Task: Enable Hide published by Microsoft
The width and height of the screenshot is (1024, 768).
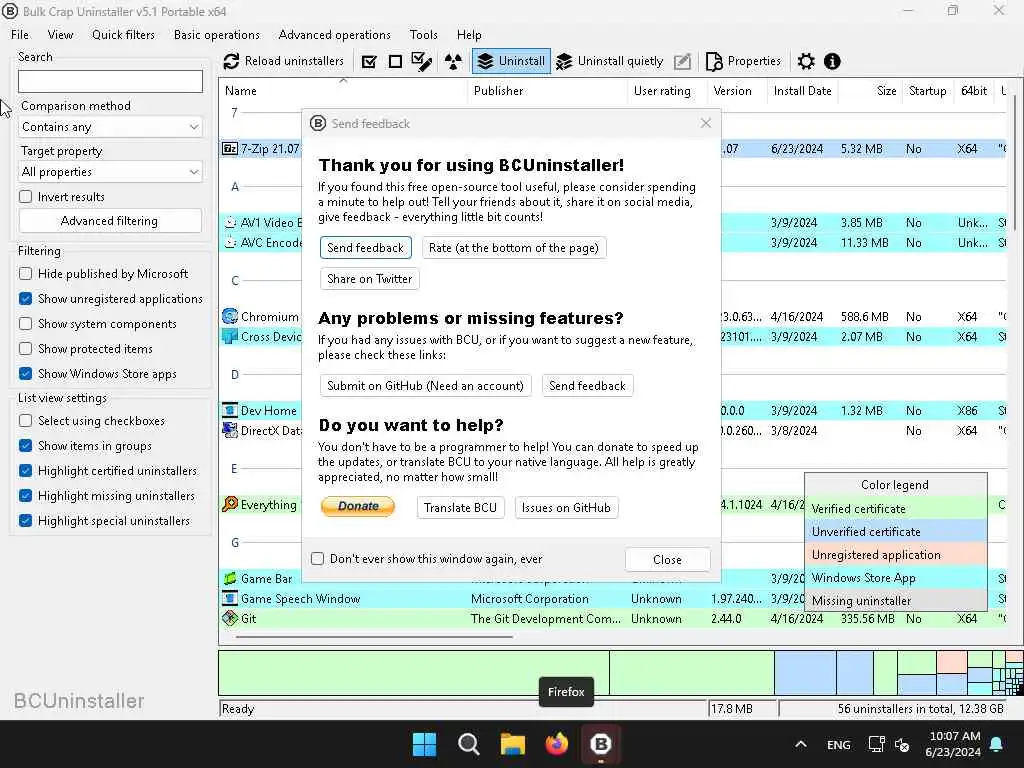Action: coord(25,274)
